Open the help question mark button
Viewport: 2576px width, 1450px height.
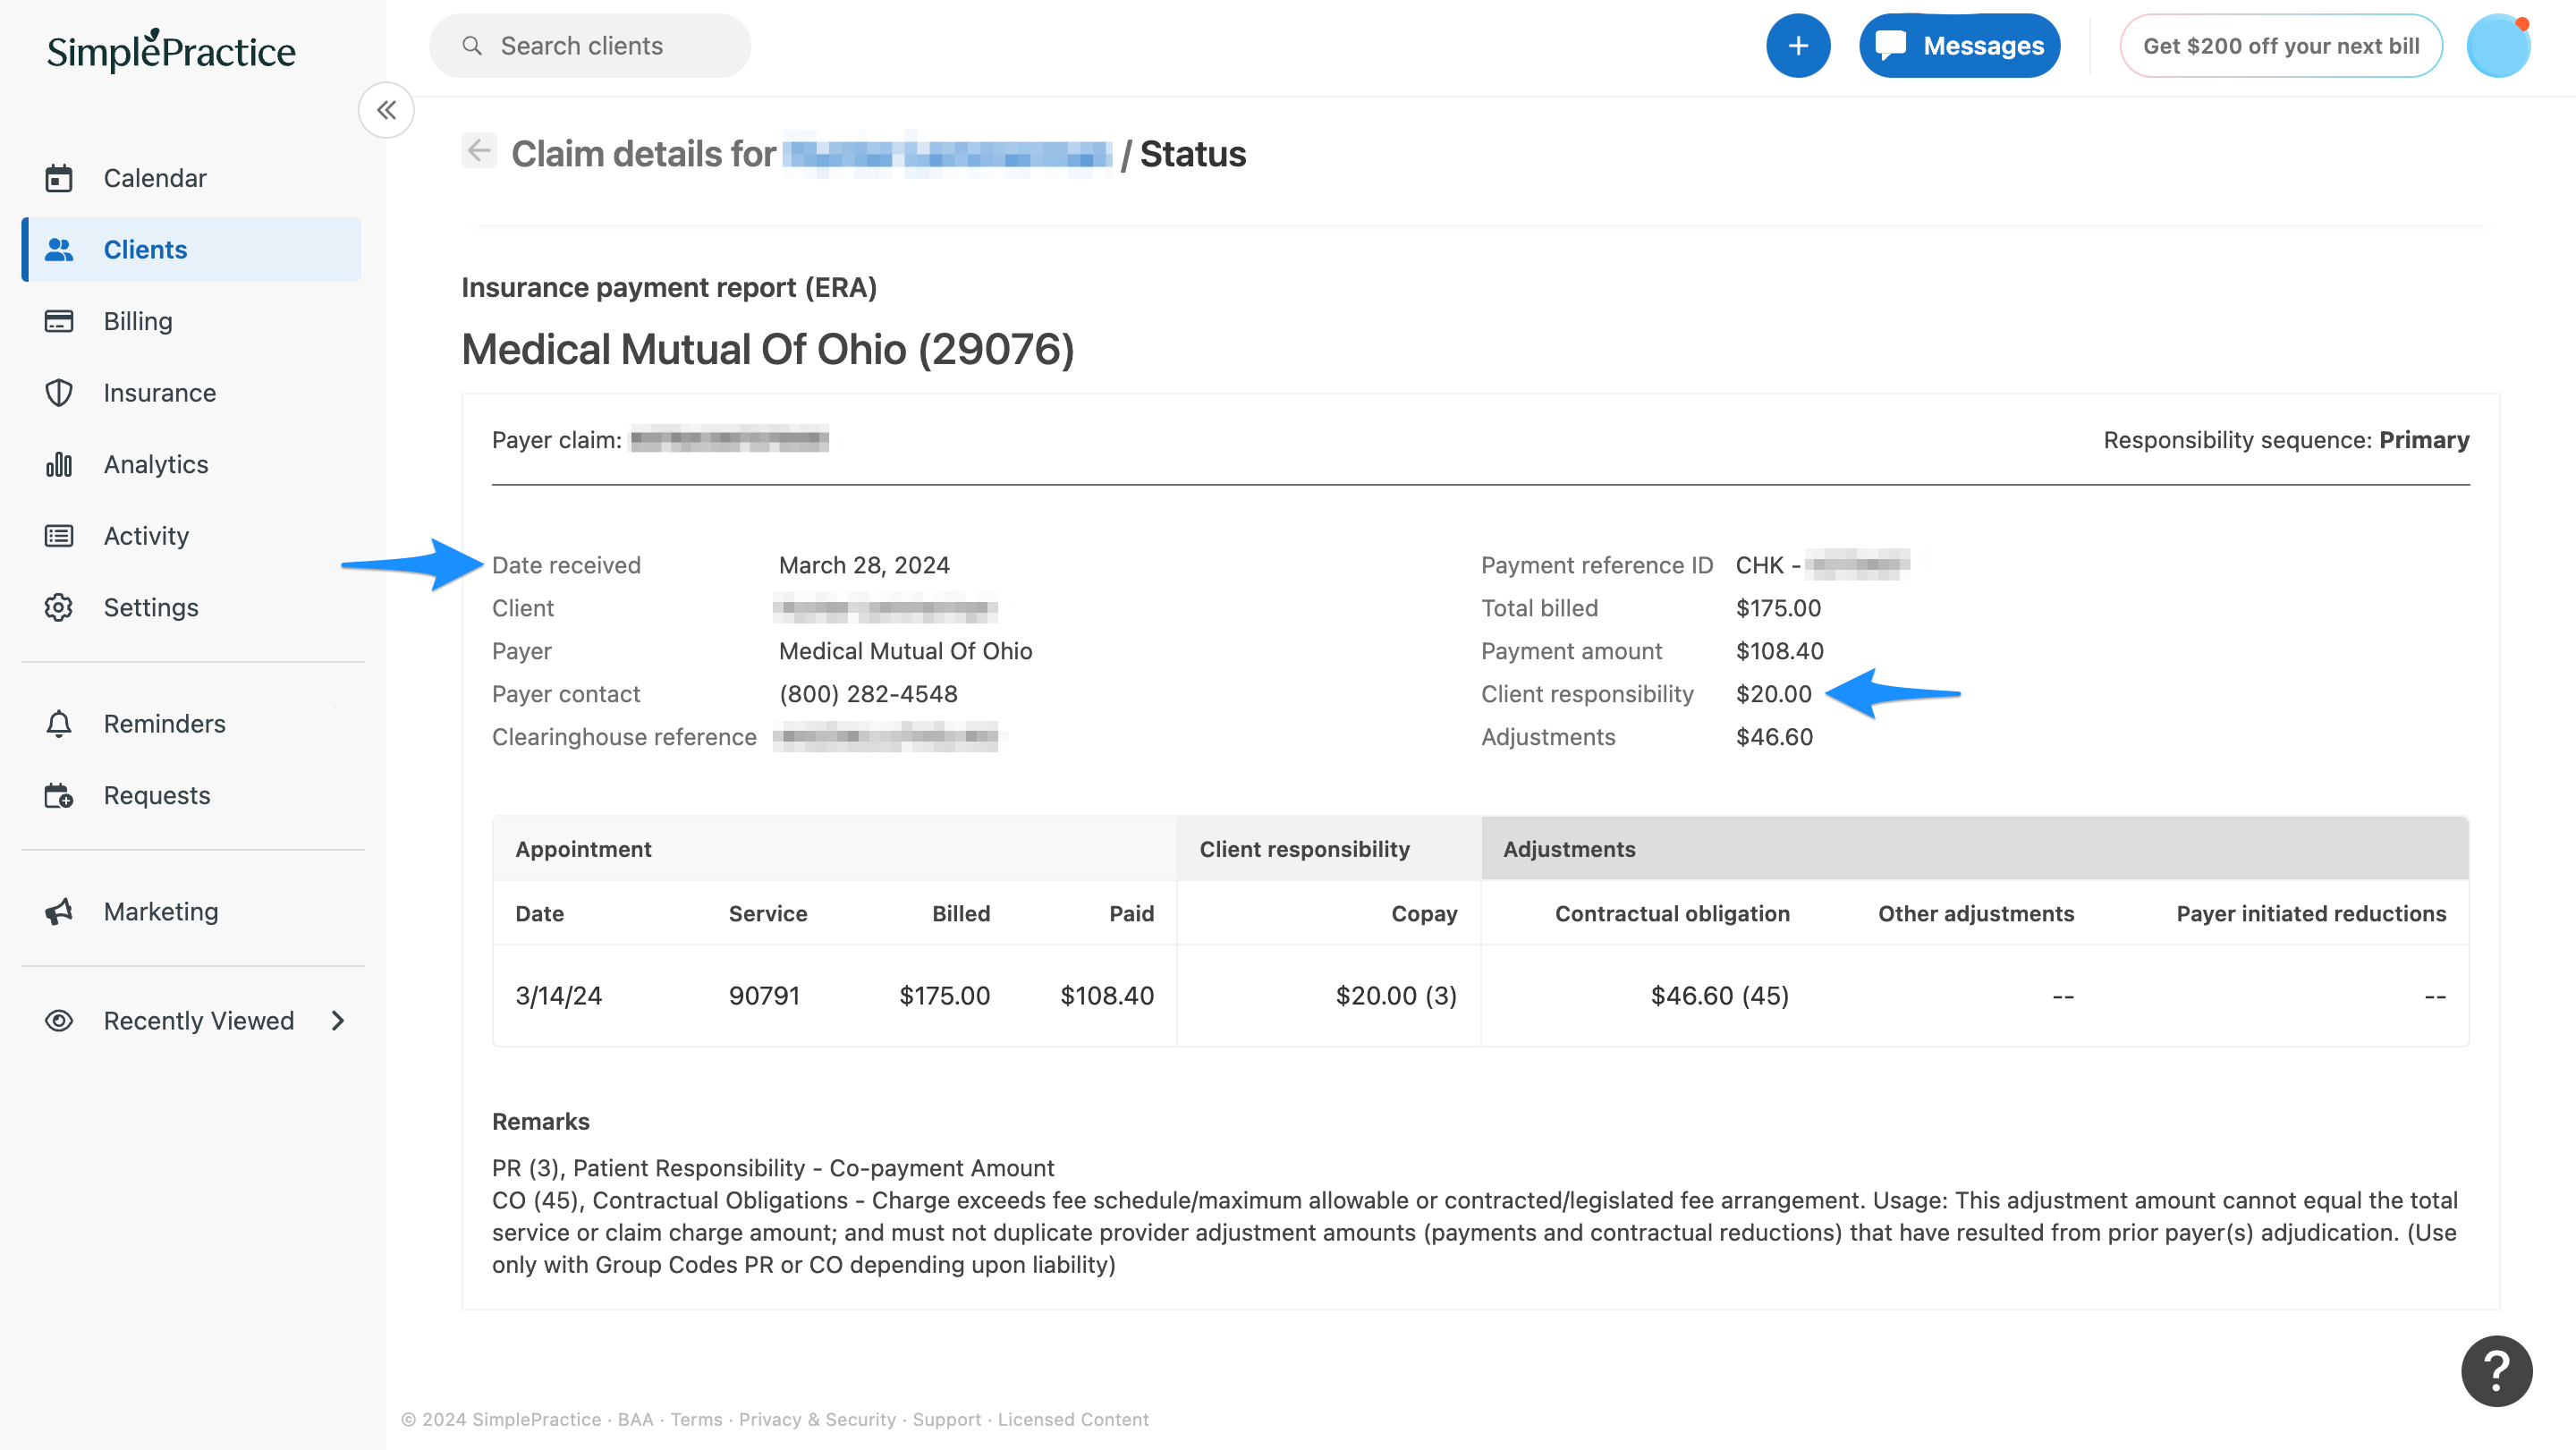point(2496,1371)
